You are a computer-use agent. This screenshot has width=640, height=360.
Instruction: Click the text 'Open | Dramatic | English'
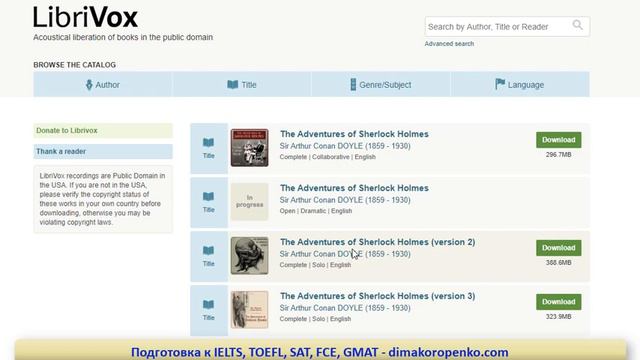(316, 211)
